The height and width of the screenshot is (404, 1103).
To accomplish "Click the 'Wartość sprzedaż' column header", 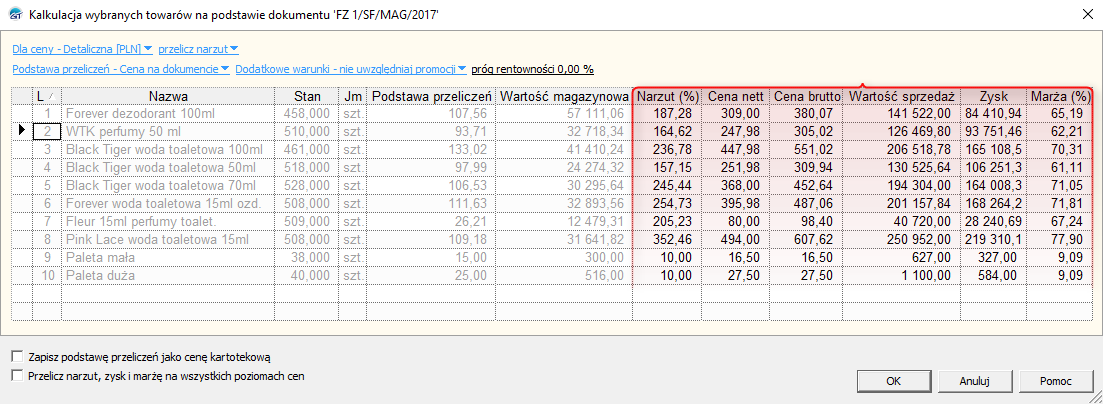I will click(x=902, y=96).
